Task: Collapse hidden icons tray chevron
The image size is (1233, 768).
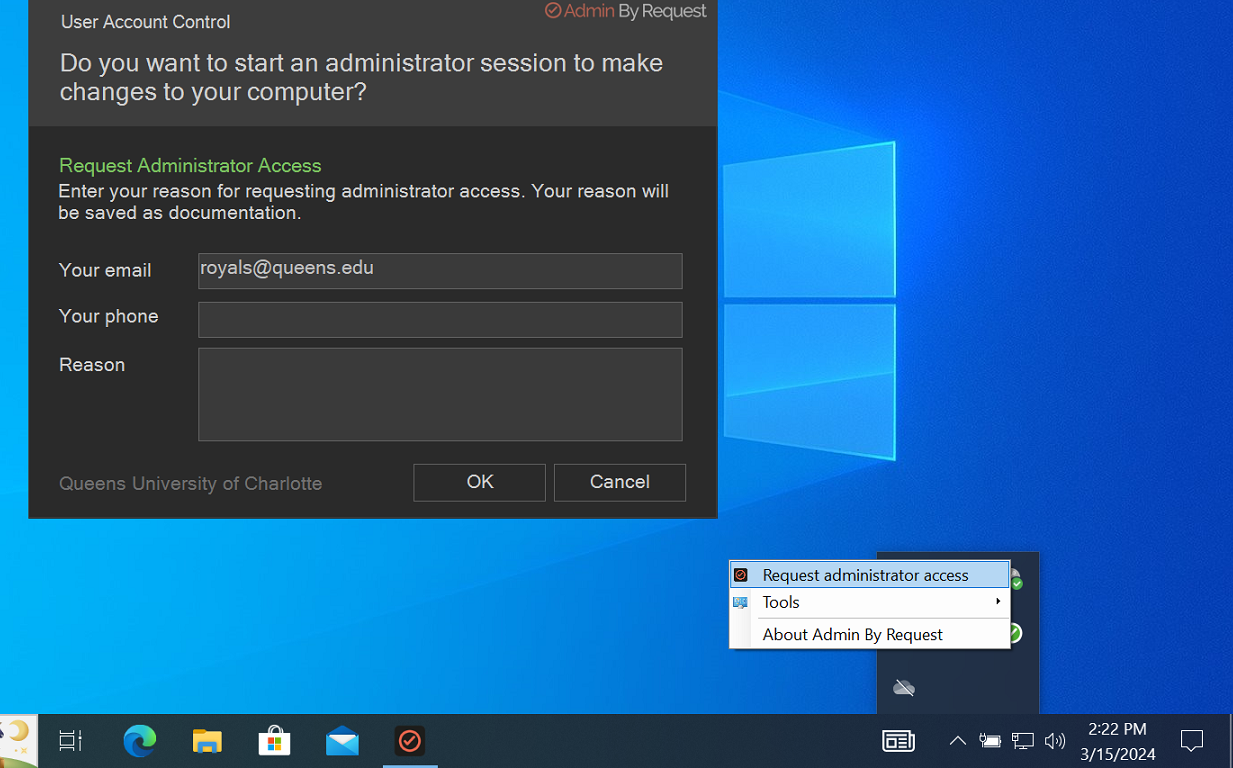Action: coord(957,741)
